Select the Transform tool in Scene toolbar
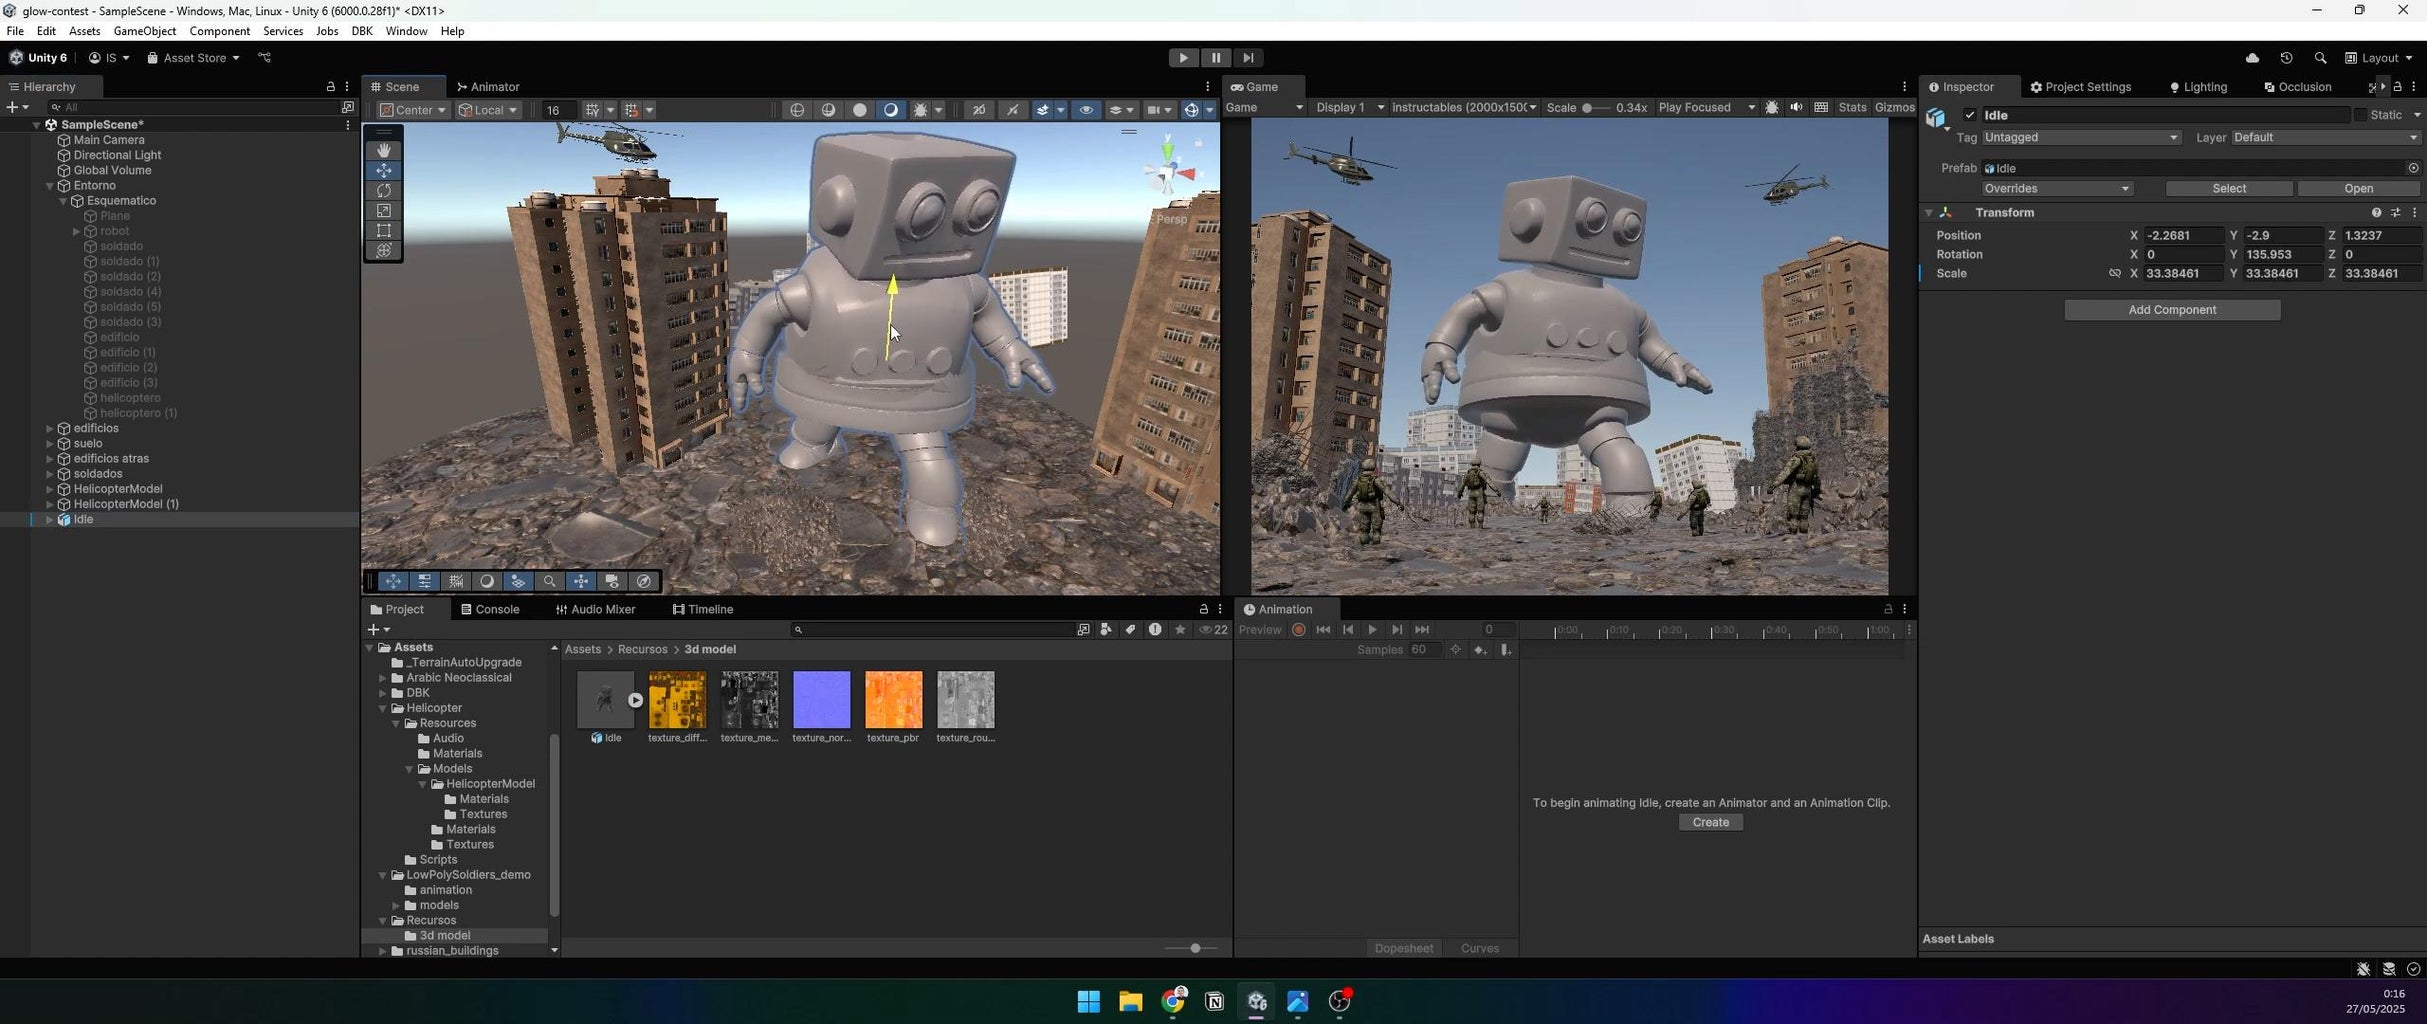The width and height of the screenshot is (2427, 1024). click(x=384, y=250)
